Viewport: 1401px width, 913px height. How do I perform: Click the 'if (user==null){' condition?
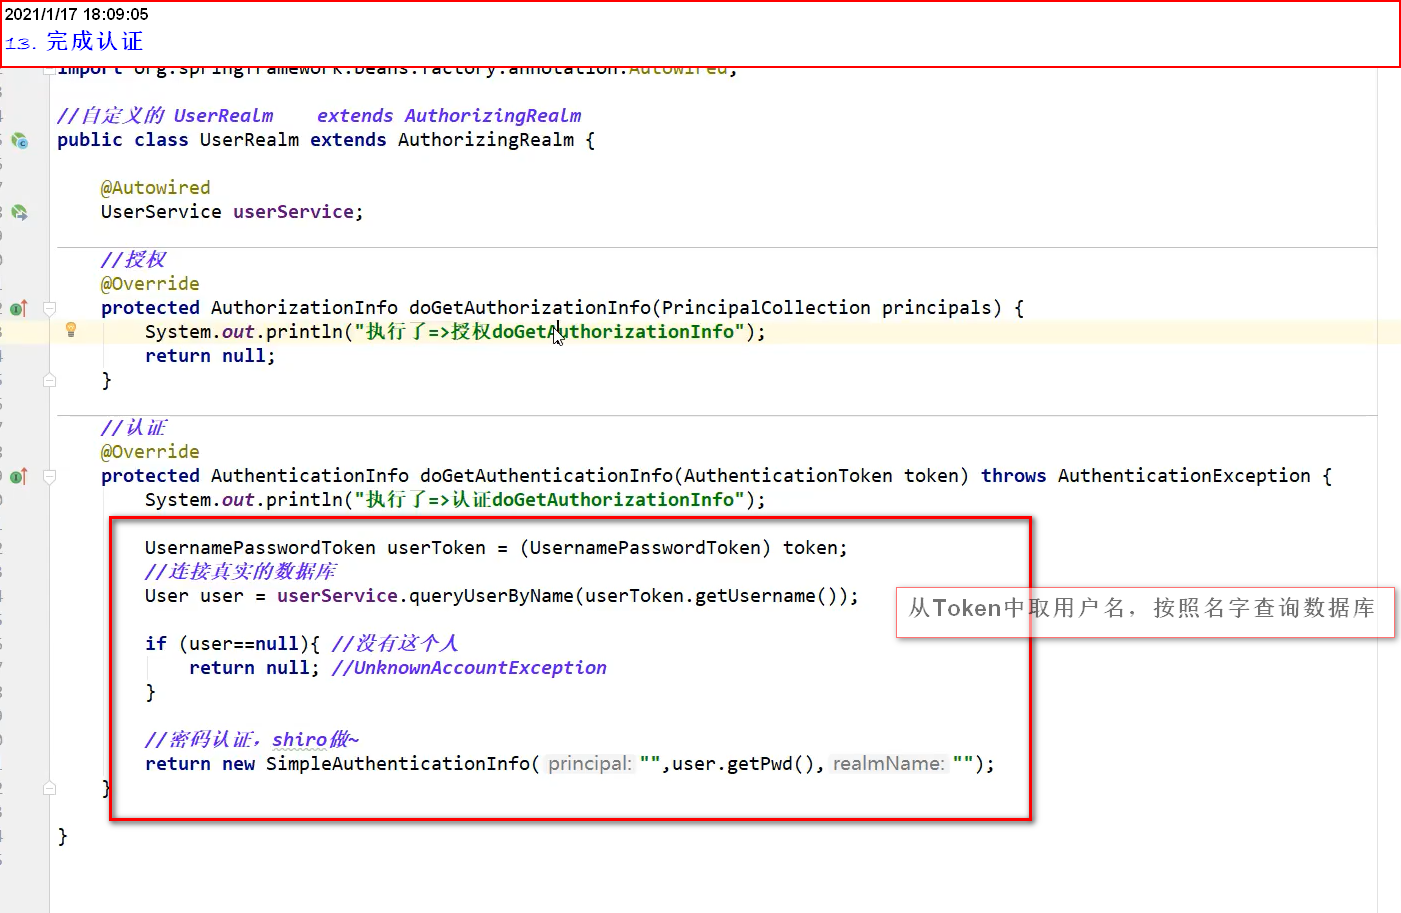point(232,644)
